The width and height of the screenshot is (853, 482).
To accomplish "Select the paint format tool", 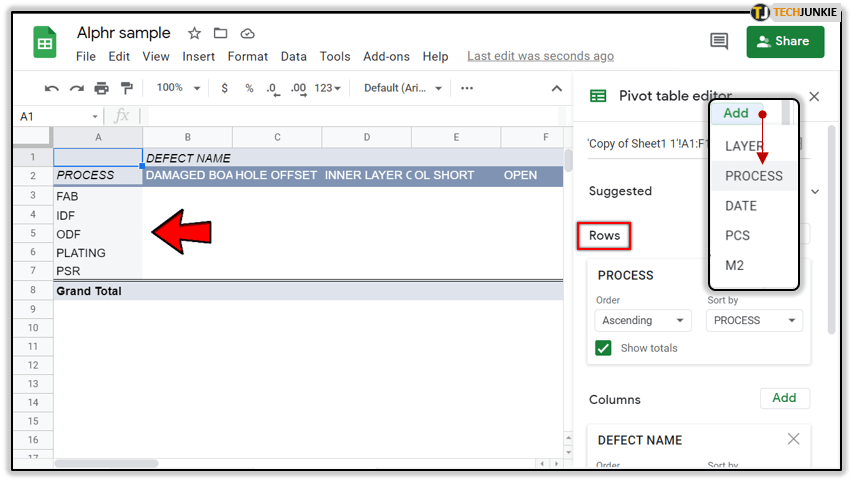I will coord(126,88).
